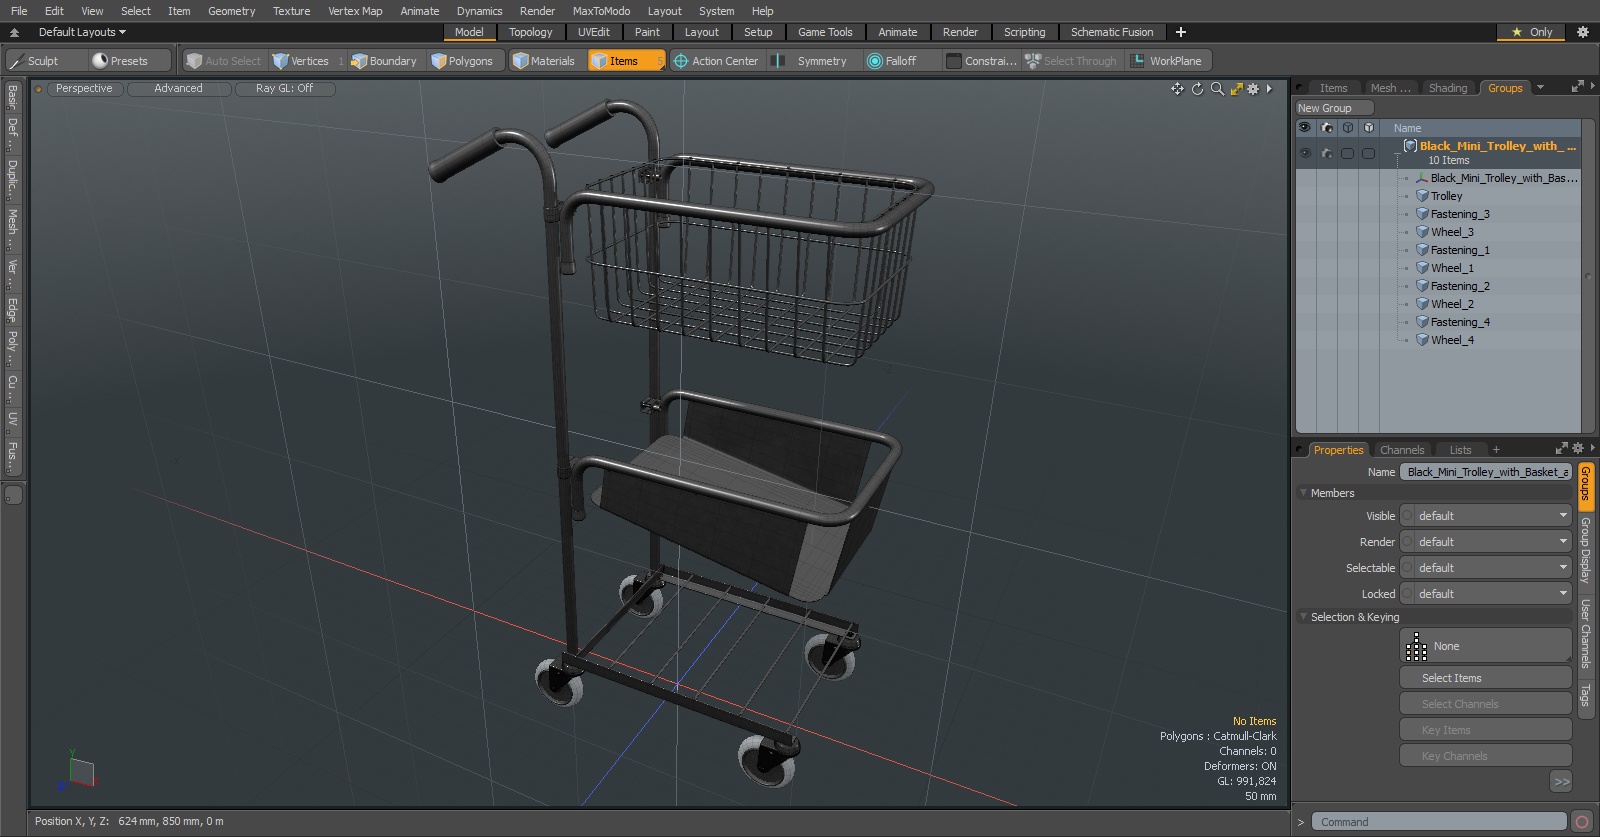Click the viewport zoom magnifier icon
This screenshot has width=1600, height=837.
coord(1217,89)
